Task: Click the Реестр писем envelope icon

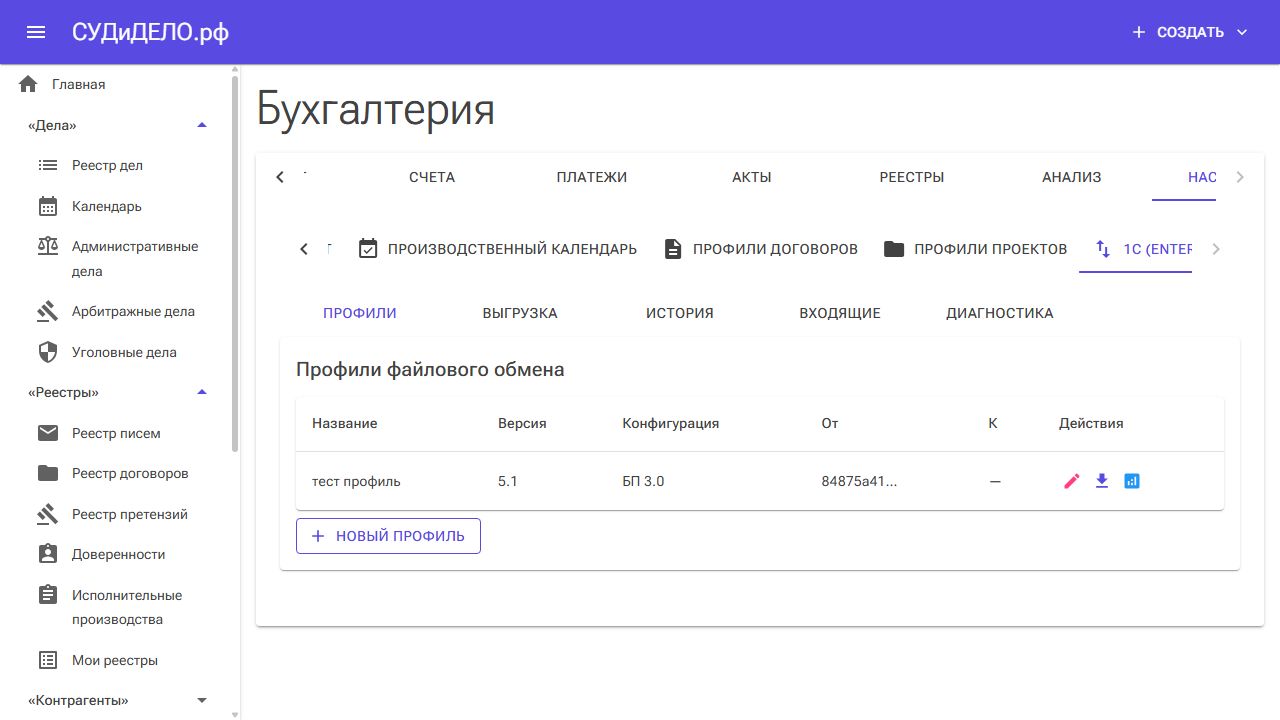Action: tap(48, 433)
